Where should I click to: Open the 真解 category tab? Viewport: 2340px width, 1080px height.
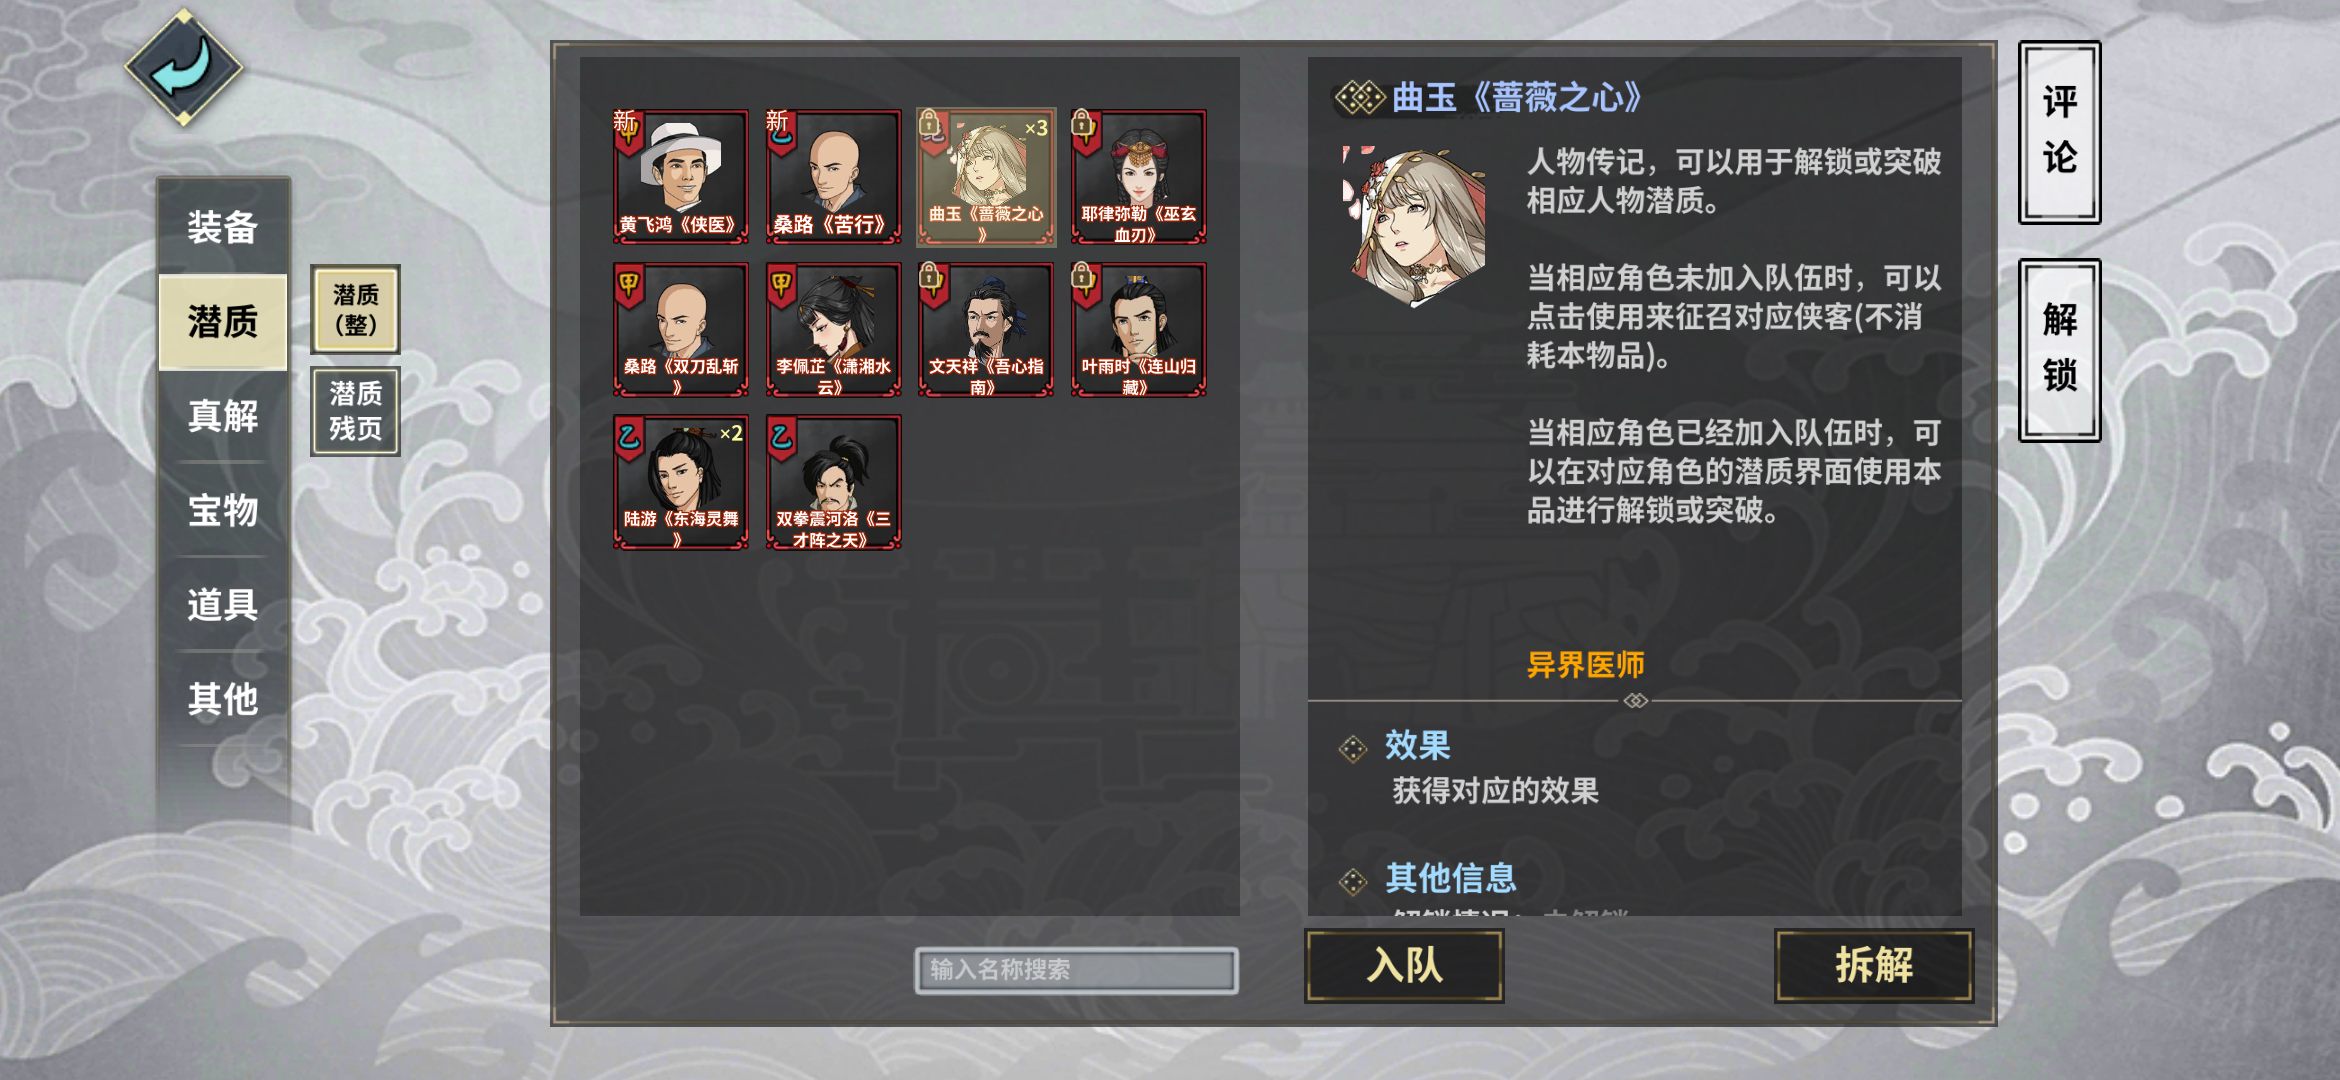(223, 416)
